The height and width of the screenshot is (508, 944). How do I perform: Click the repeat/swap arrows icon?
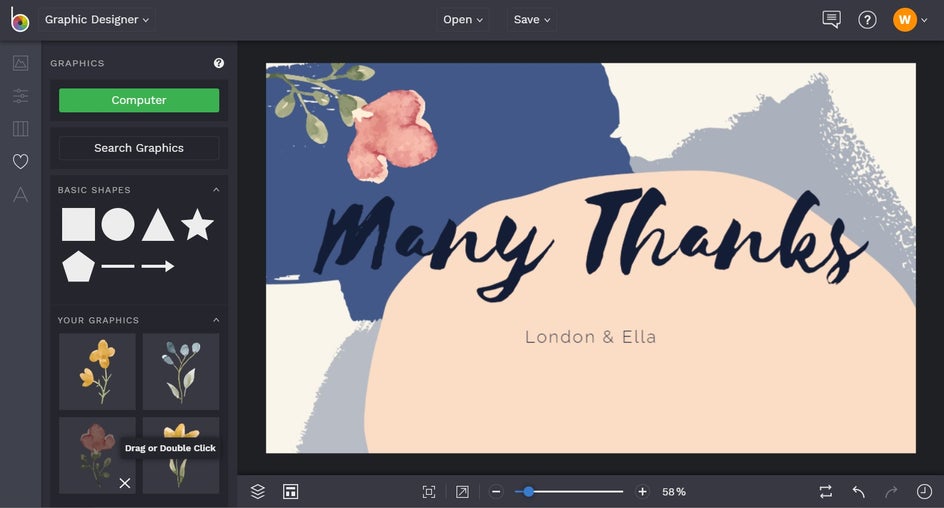[x=826, y=492]
